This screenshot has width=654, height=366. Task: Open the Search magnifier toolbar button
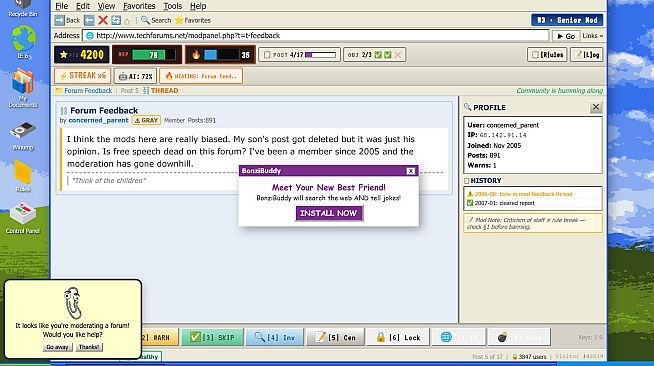click(x=156, y=20)
